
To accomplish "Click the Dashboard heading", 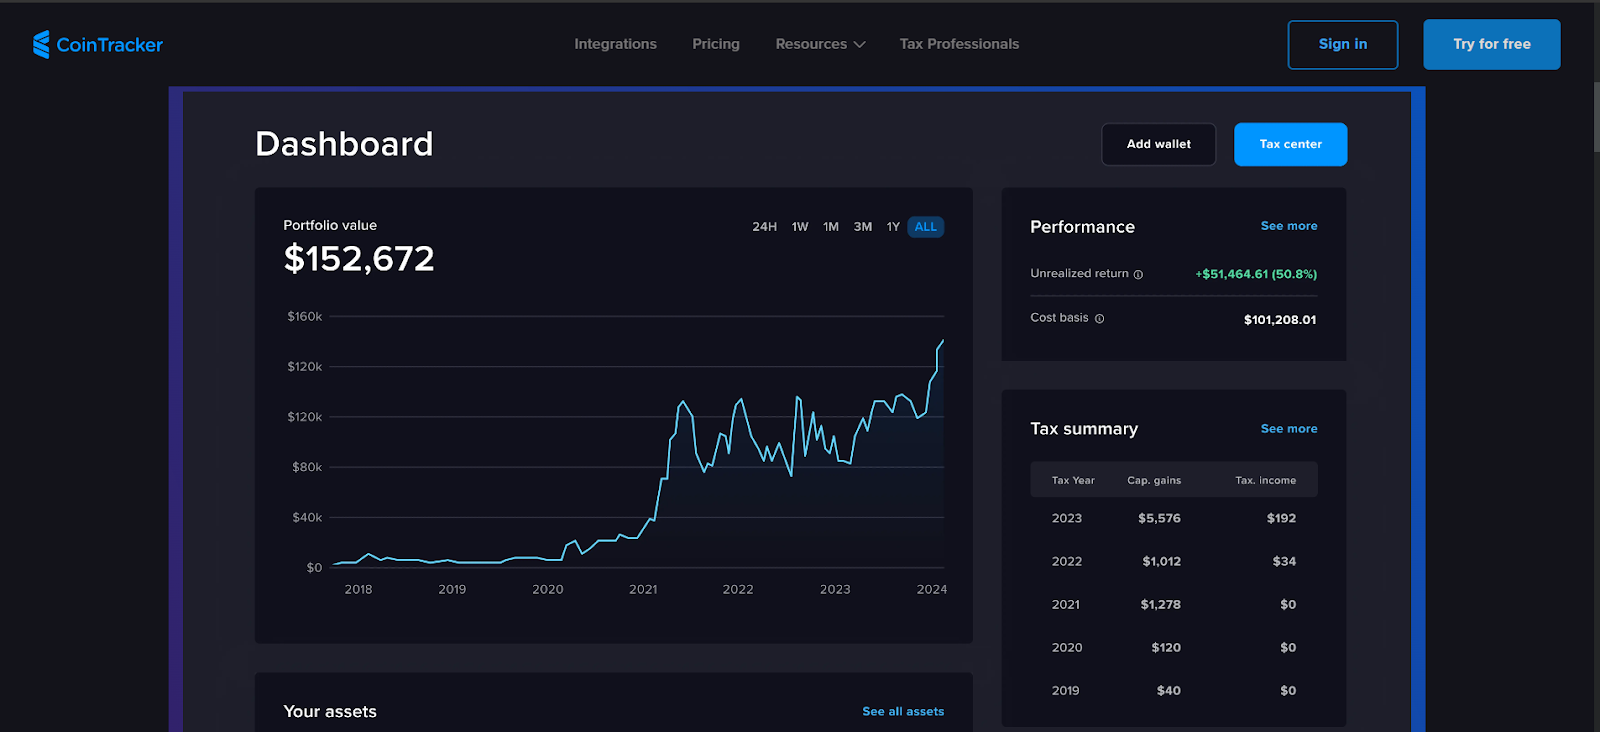I will coord(344,144).
